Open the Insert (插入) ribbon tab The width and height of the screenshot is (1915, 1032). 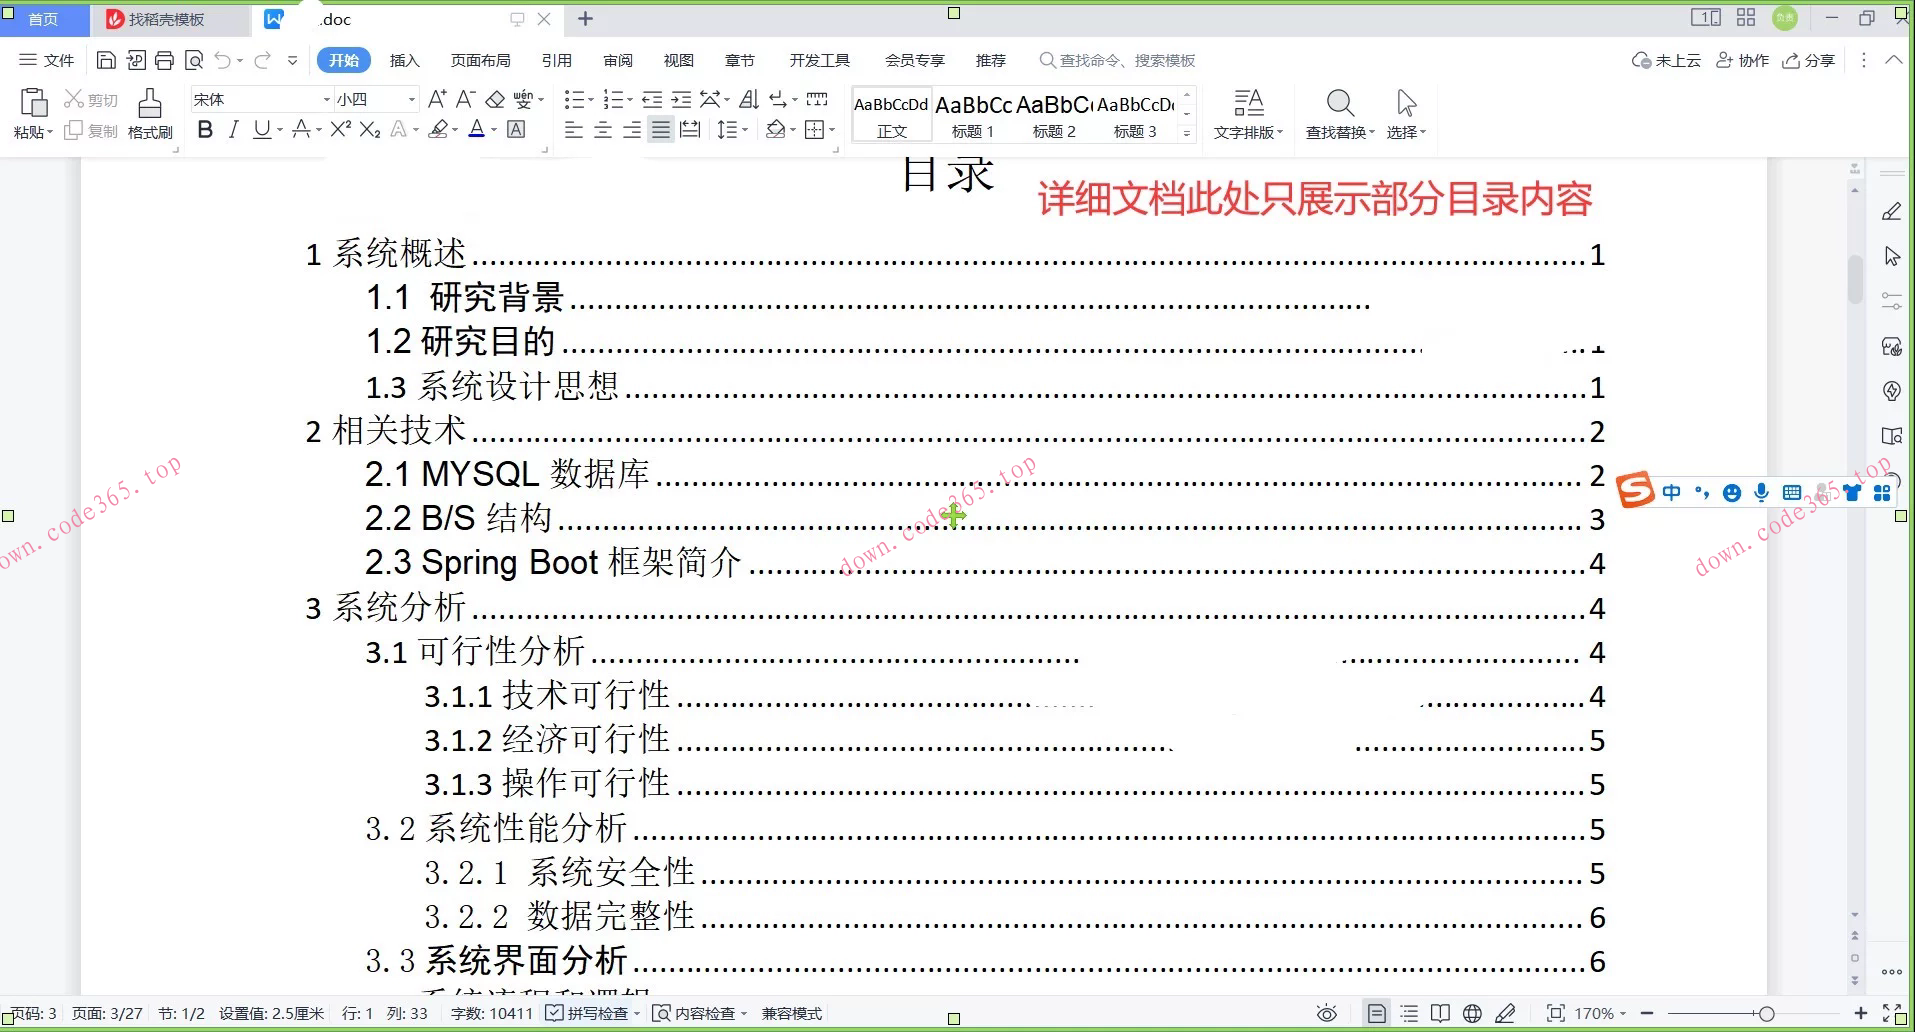[404, 61]
